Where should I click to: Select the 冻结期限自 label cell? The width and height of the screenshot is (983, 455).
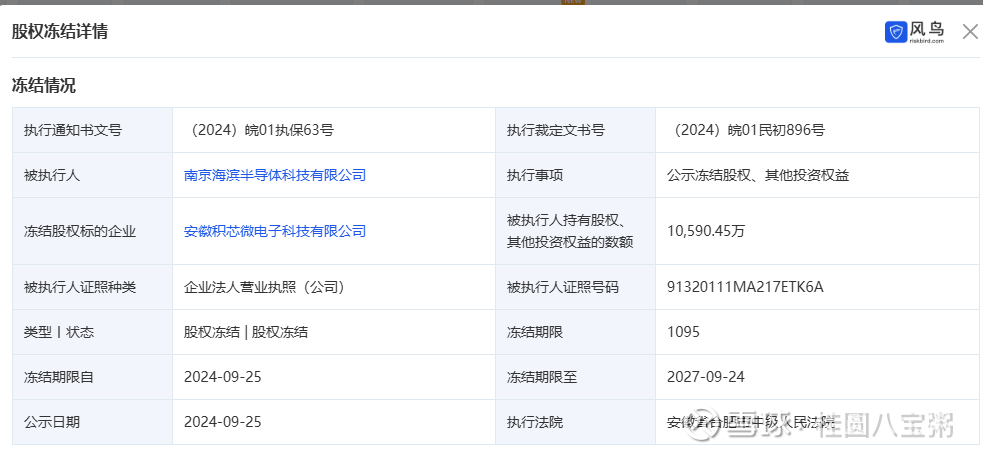tap(92, 377)
